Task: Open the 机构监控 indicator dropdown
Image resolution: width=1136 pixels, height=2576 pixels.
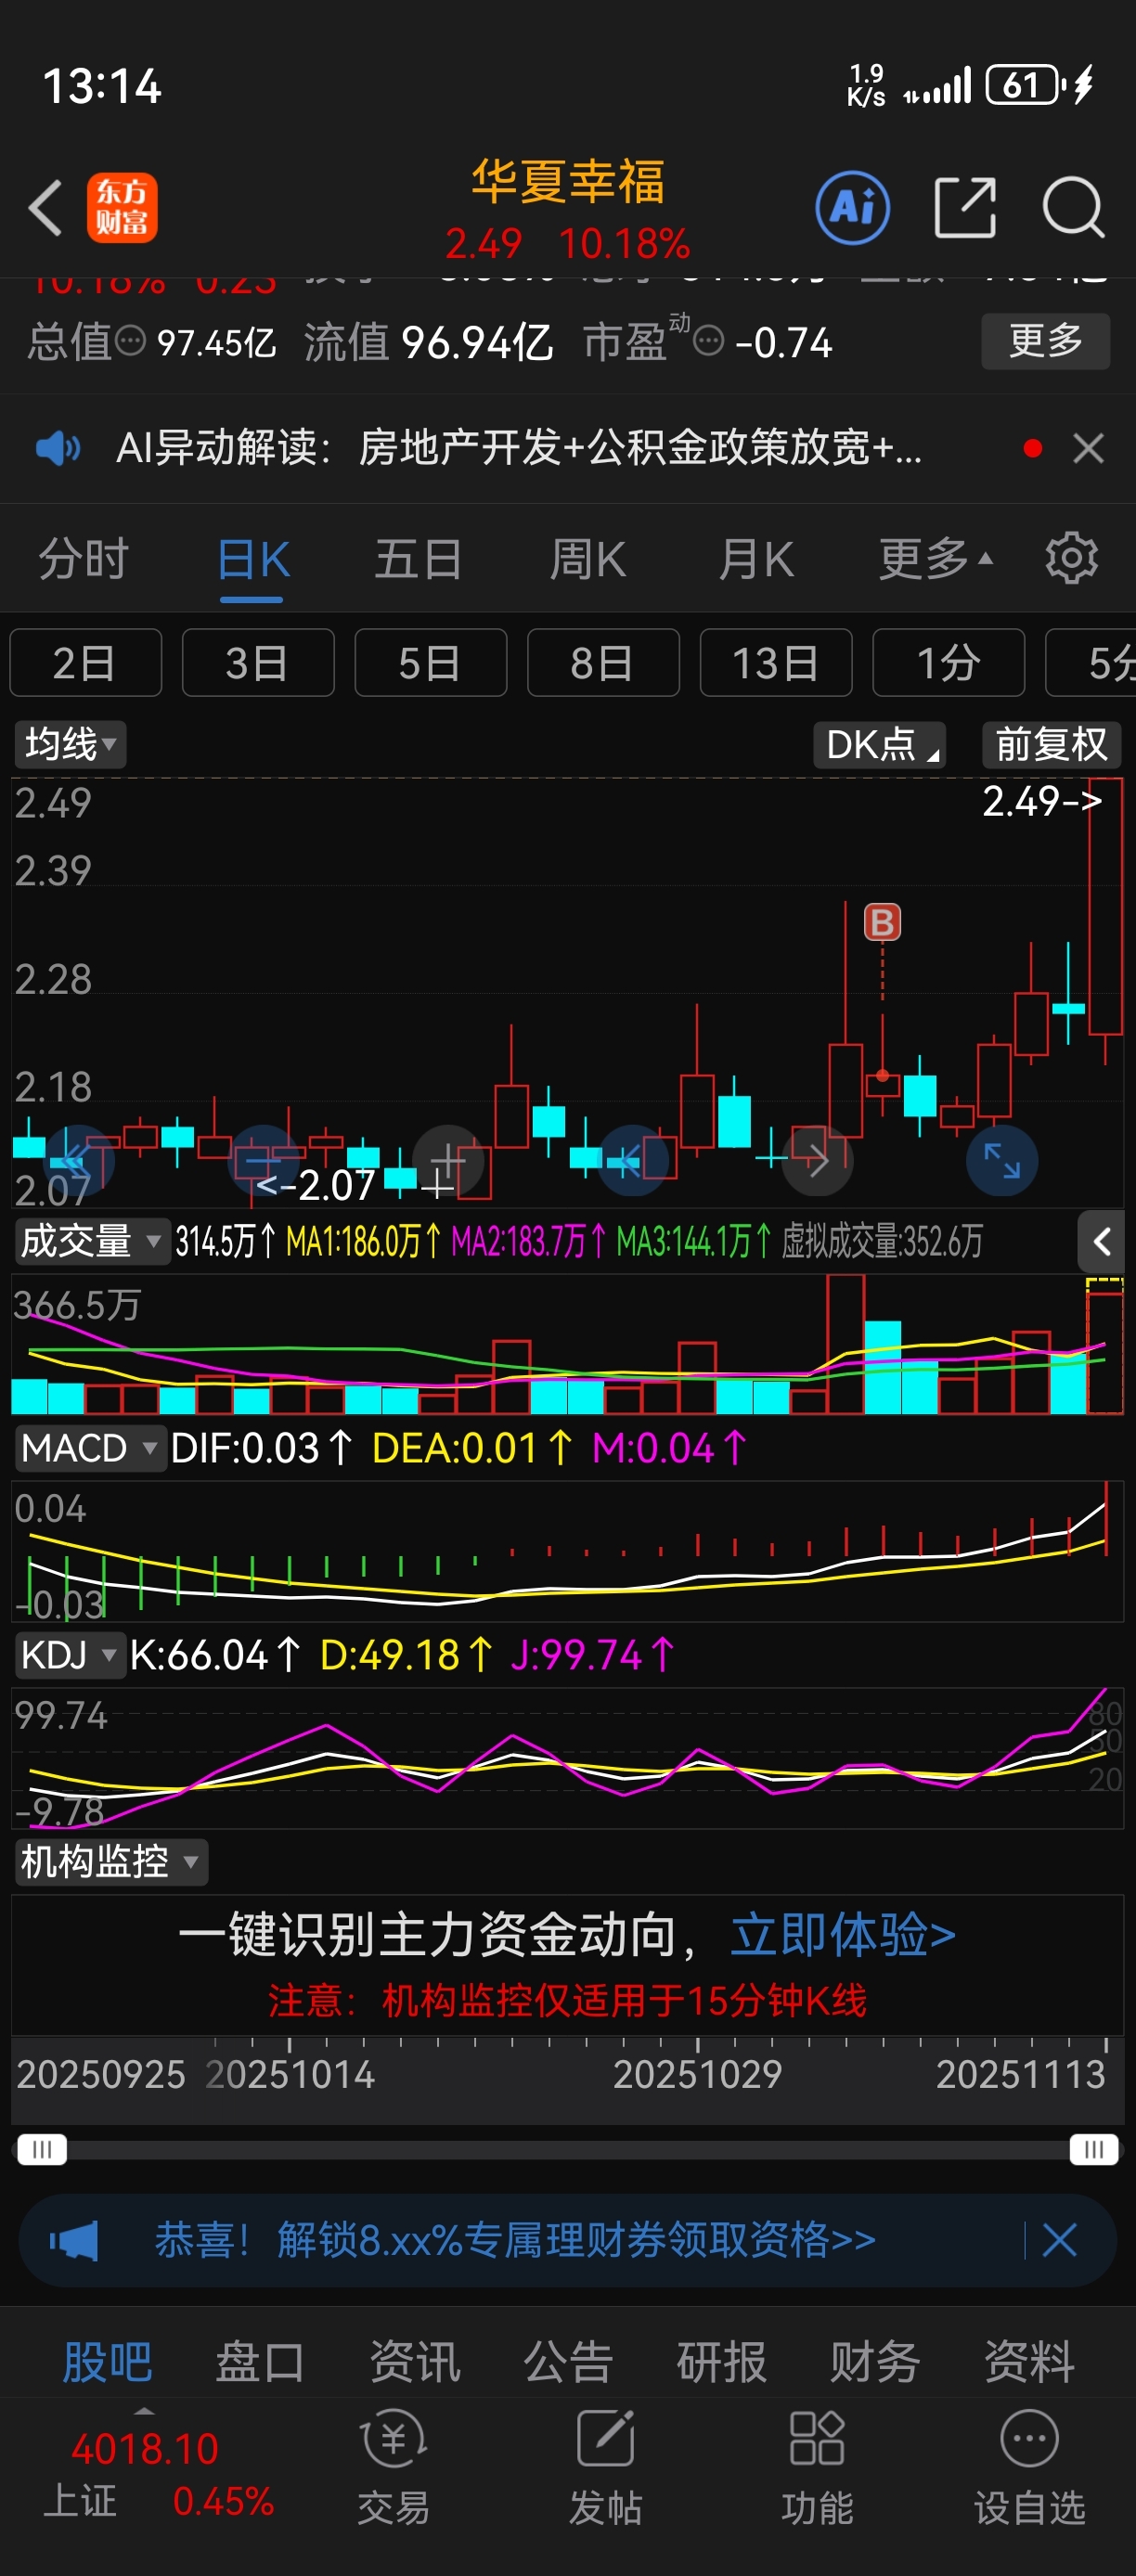Action: [x=111, y=1862]
